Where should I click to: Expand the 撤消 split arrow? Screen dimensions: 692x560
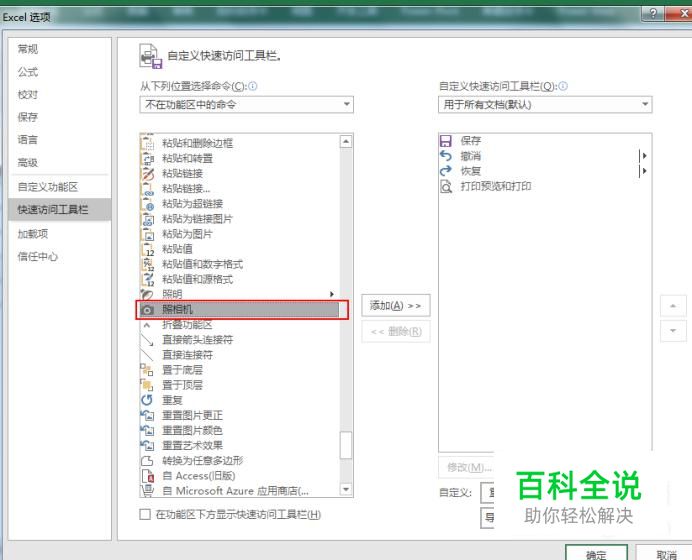click(x=643, y=156)
